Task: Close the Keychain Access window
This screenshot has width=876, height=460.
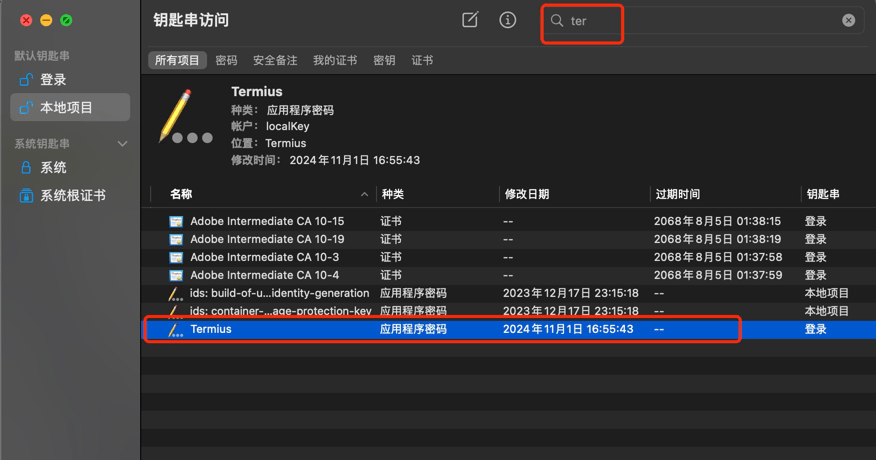Action: (26, 21)
